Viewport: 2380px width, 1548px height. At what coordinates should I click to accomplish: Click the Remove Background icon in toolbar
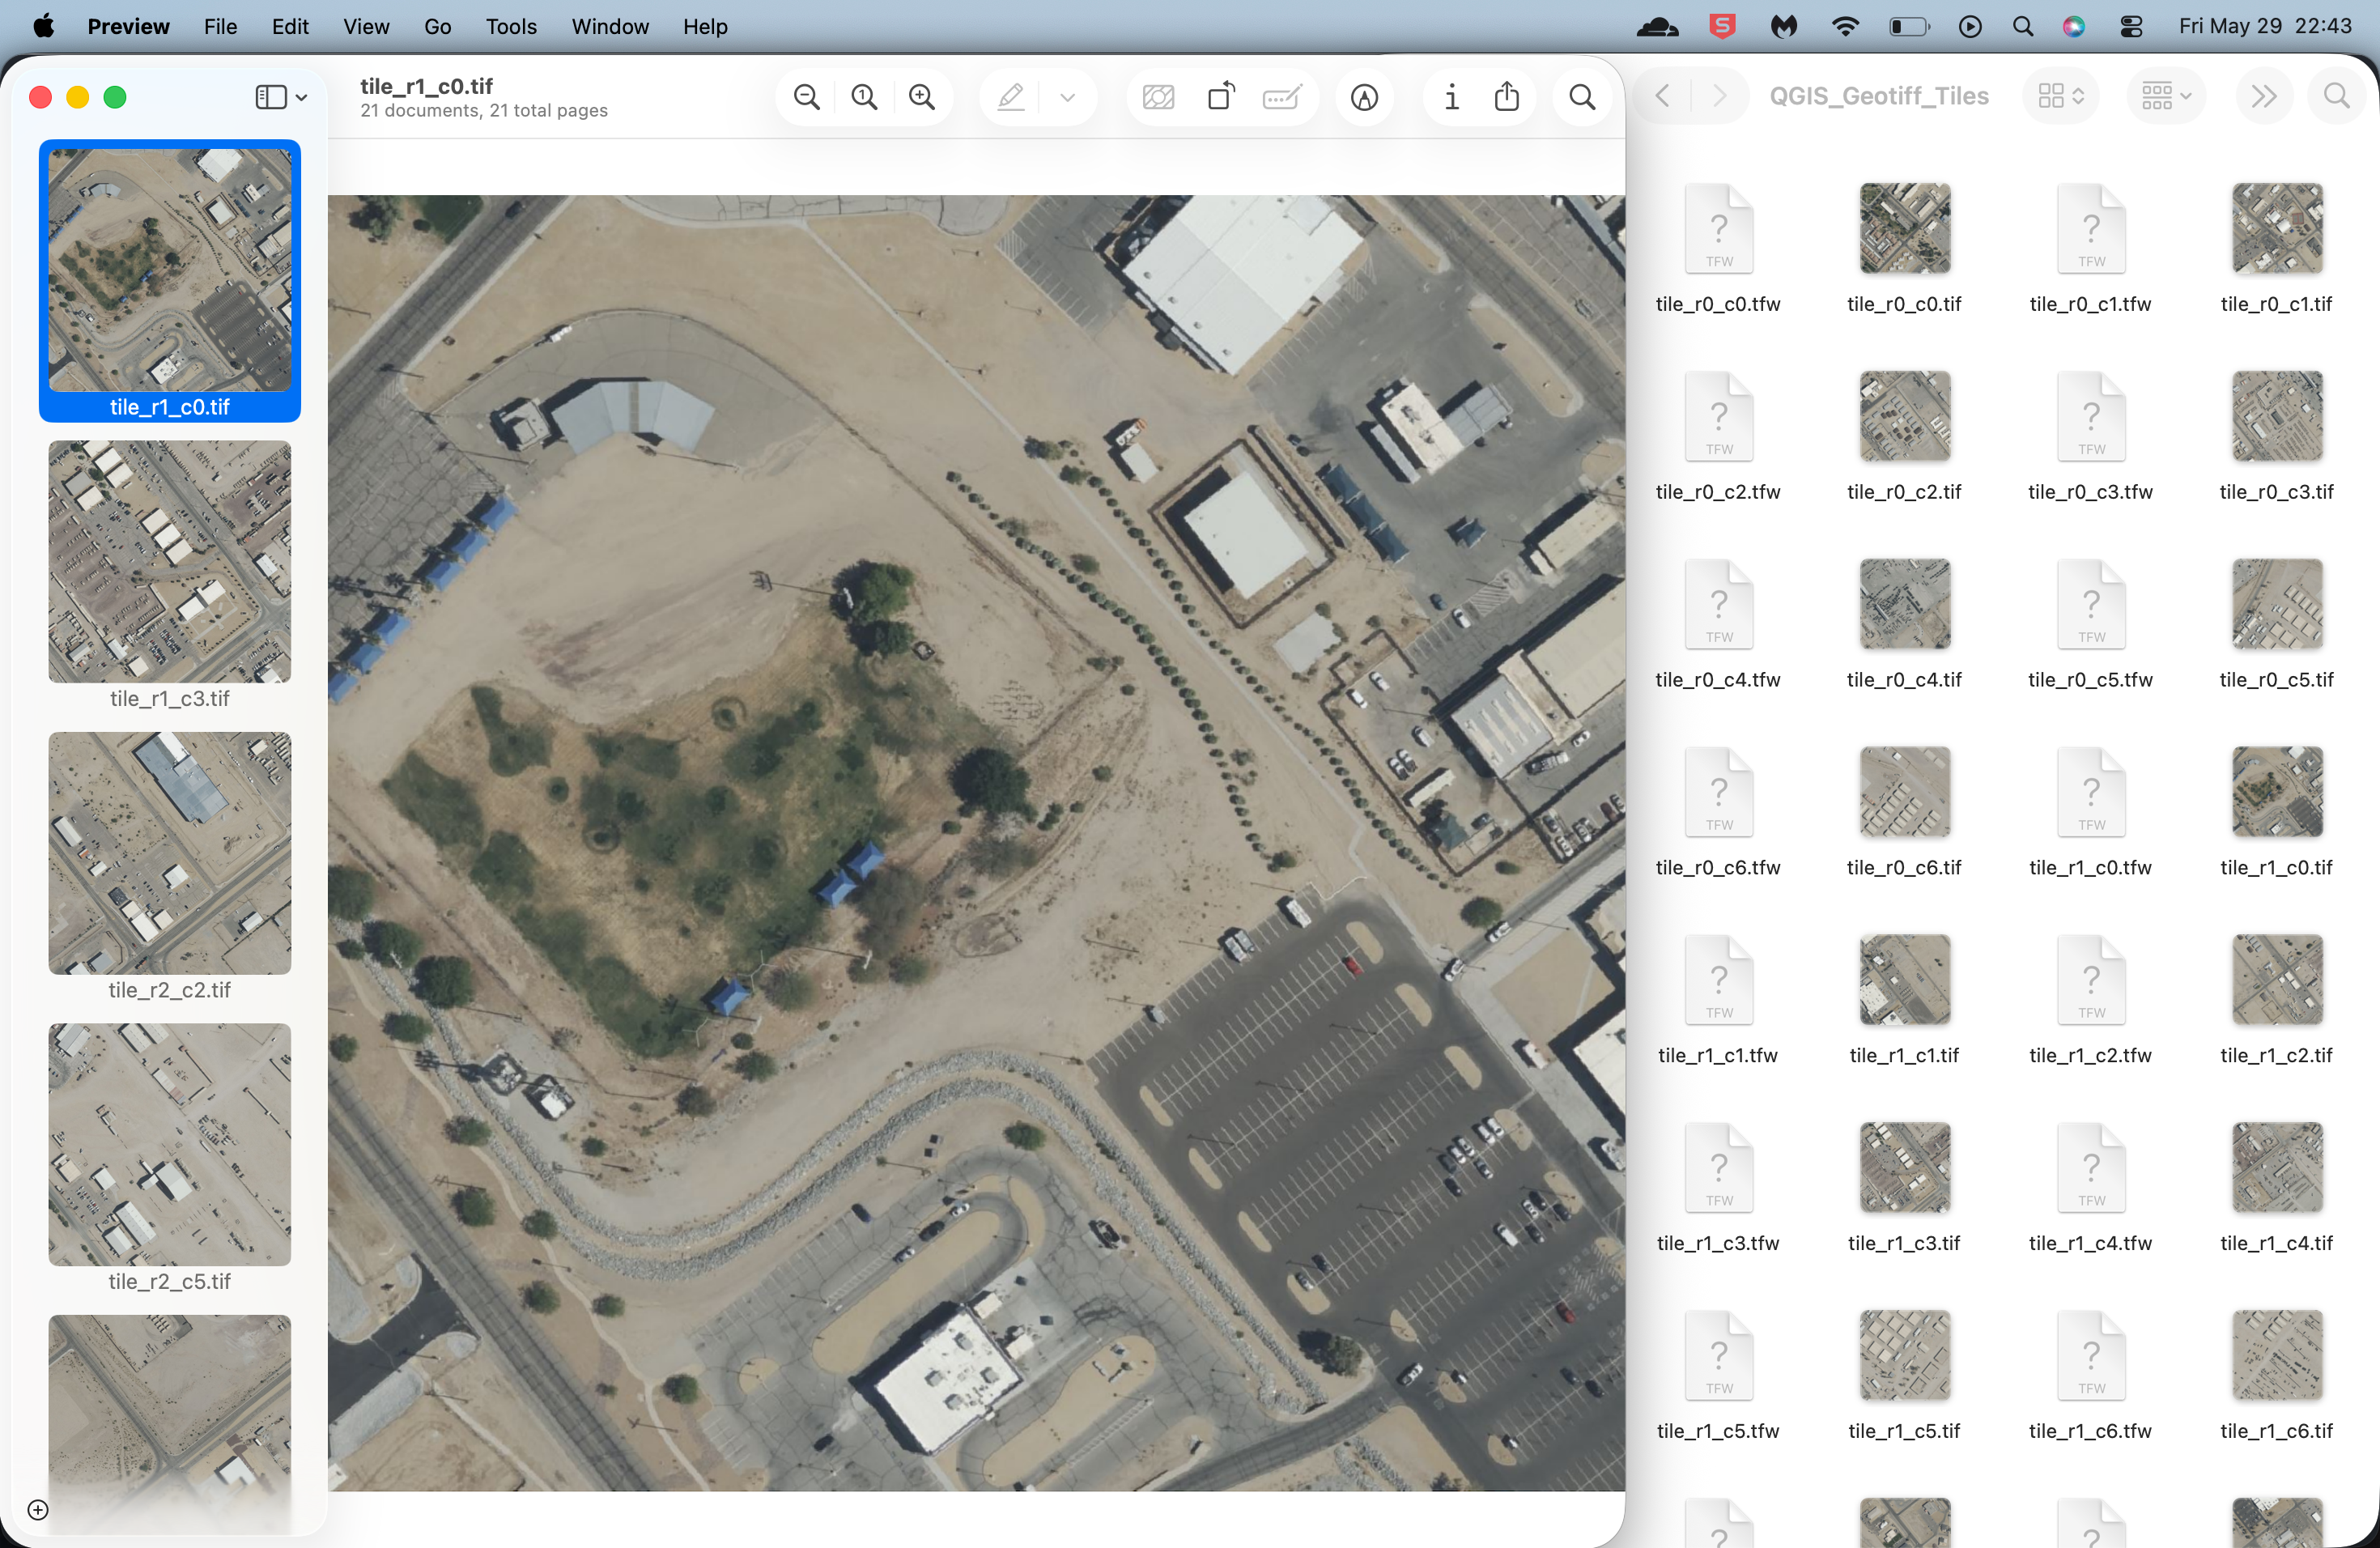coord(1158,97)
